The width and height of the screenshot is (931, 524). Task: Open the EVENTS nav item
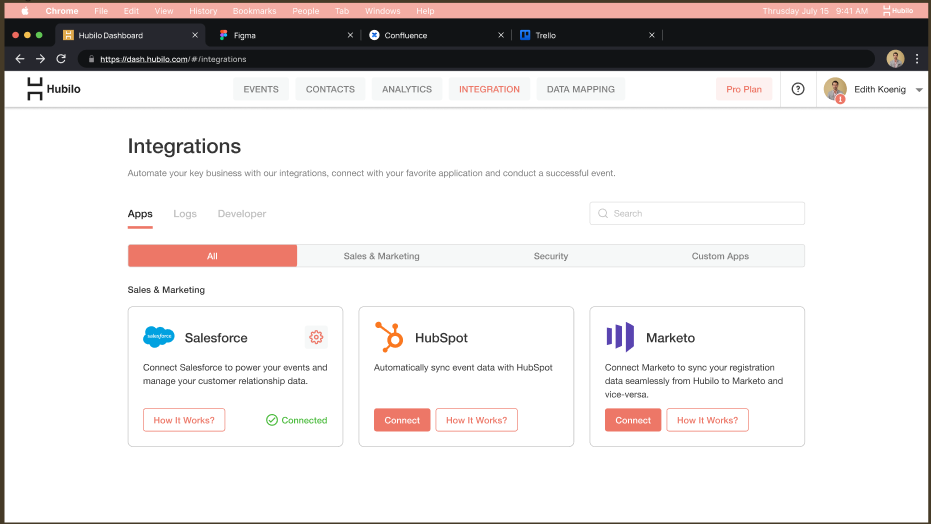(261, 89)
